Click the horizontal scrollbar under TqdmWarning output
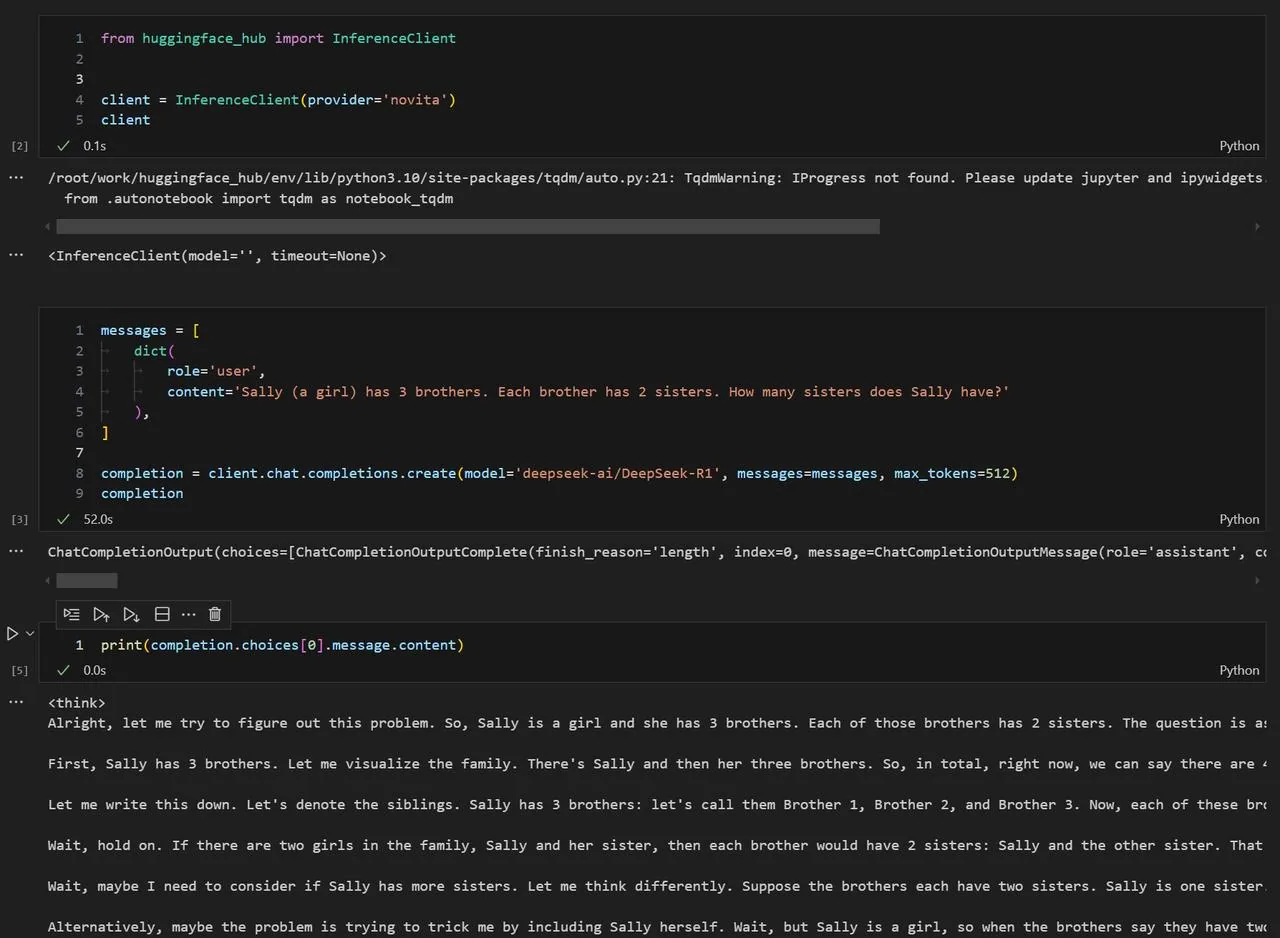The image size is (1280, 938). click(468, 227)
